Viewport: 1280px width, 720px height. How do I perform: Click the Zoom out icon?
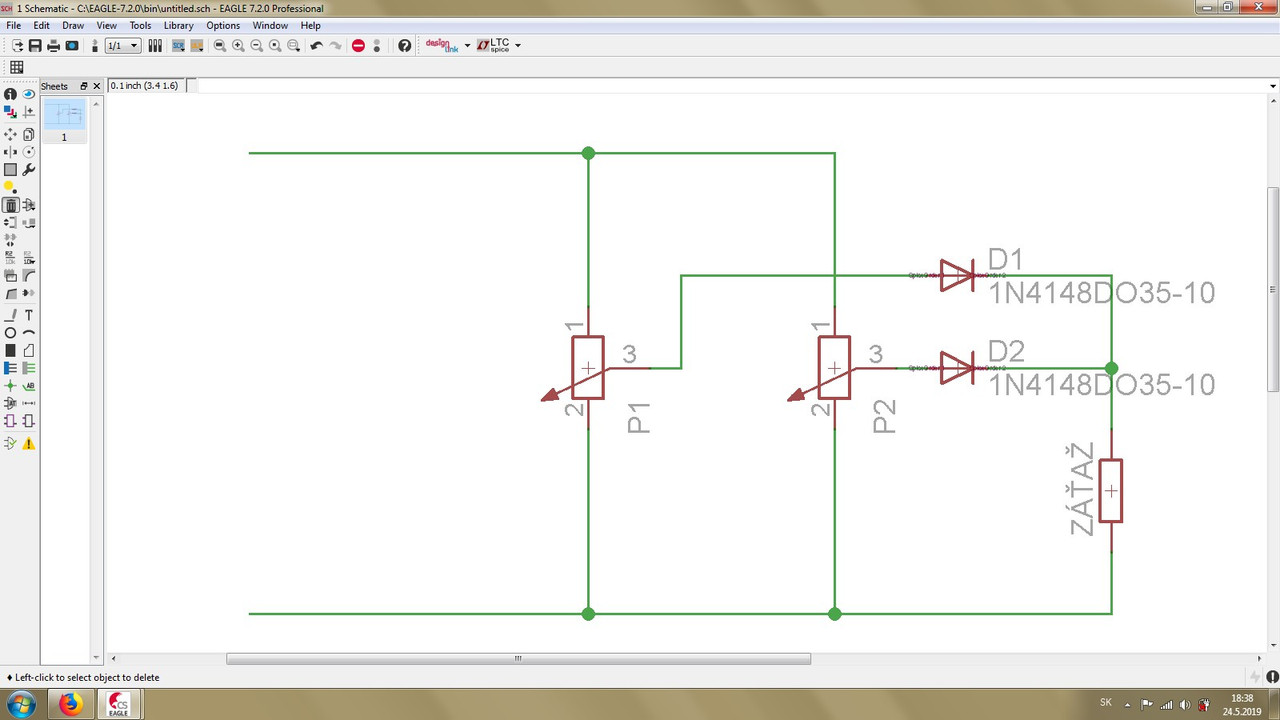pos(257,46)
